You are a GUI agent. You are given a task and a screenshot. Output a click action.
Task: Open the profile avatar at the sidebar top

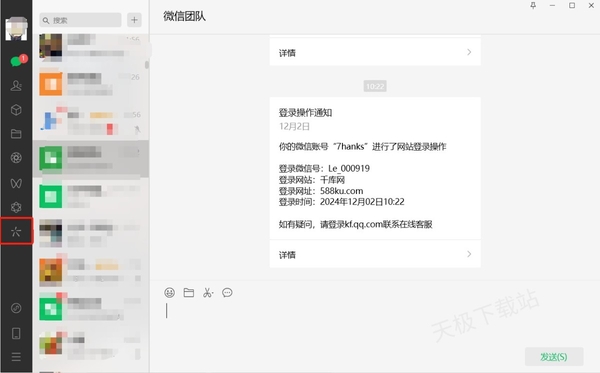[x=16, y=29]
